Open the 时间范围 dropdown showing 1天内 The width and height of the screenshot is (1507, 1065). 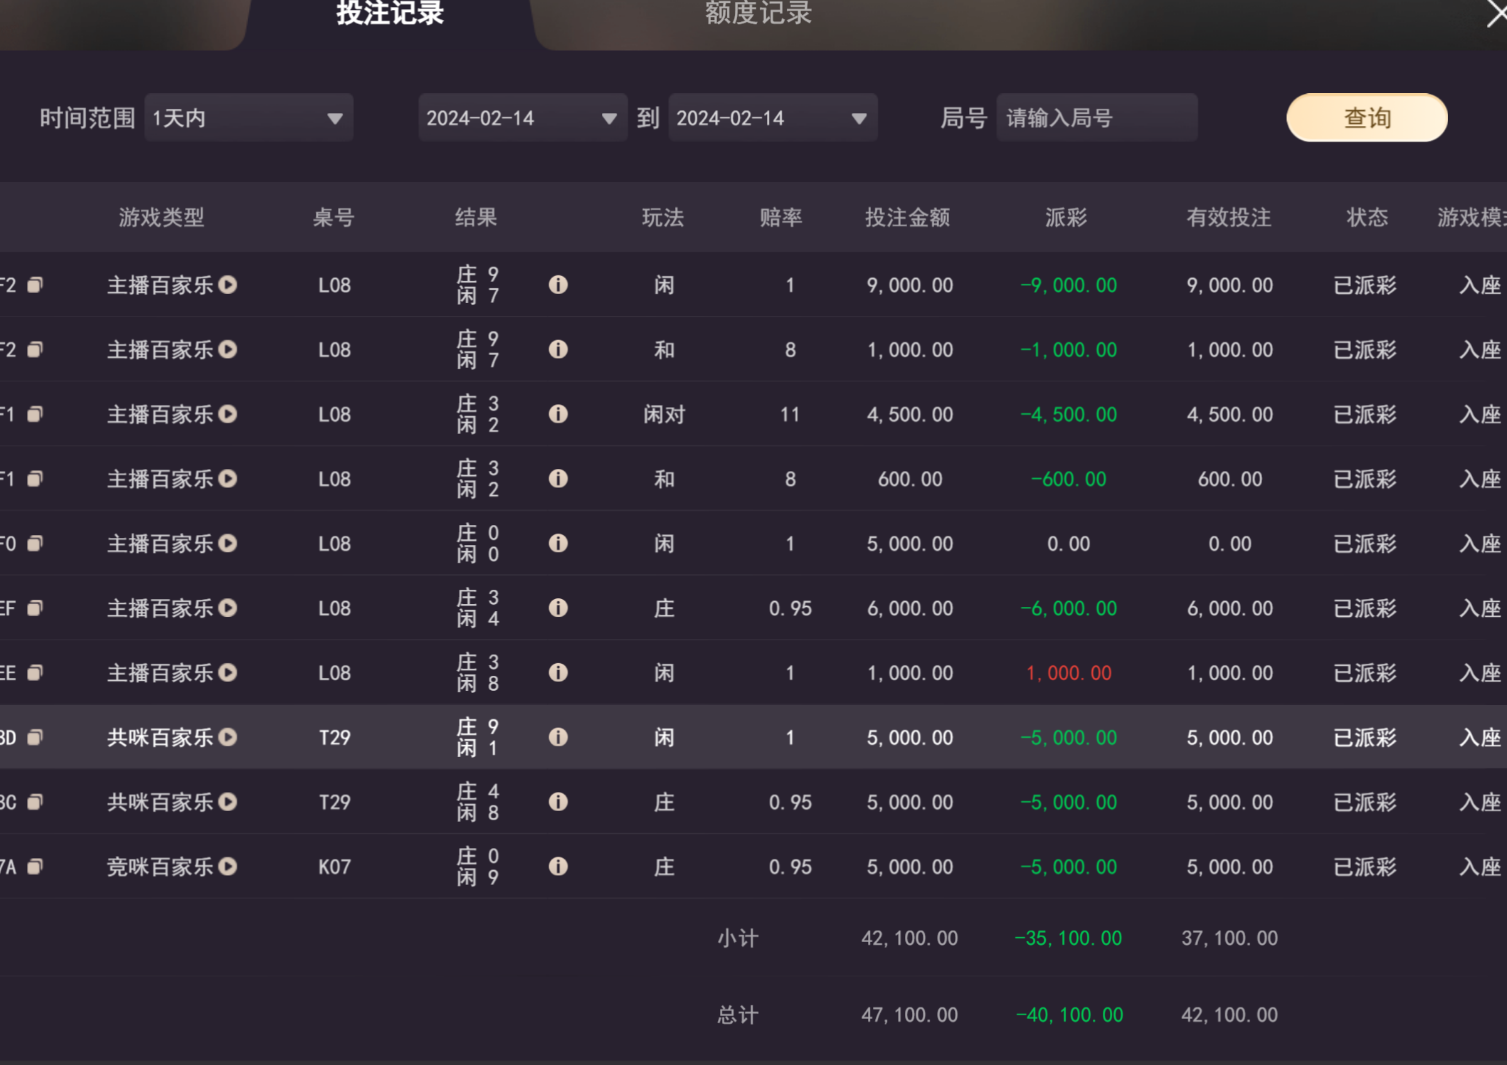(x=249, y=118)
